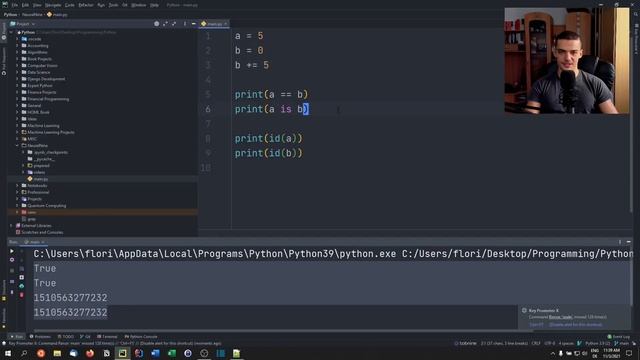640x360 pixels.
Task: Open the Windows notification center icon
Action: (x=629, y=353)
